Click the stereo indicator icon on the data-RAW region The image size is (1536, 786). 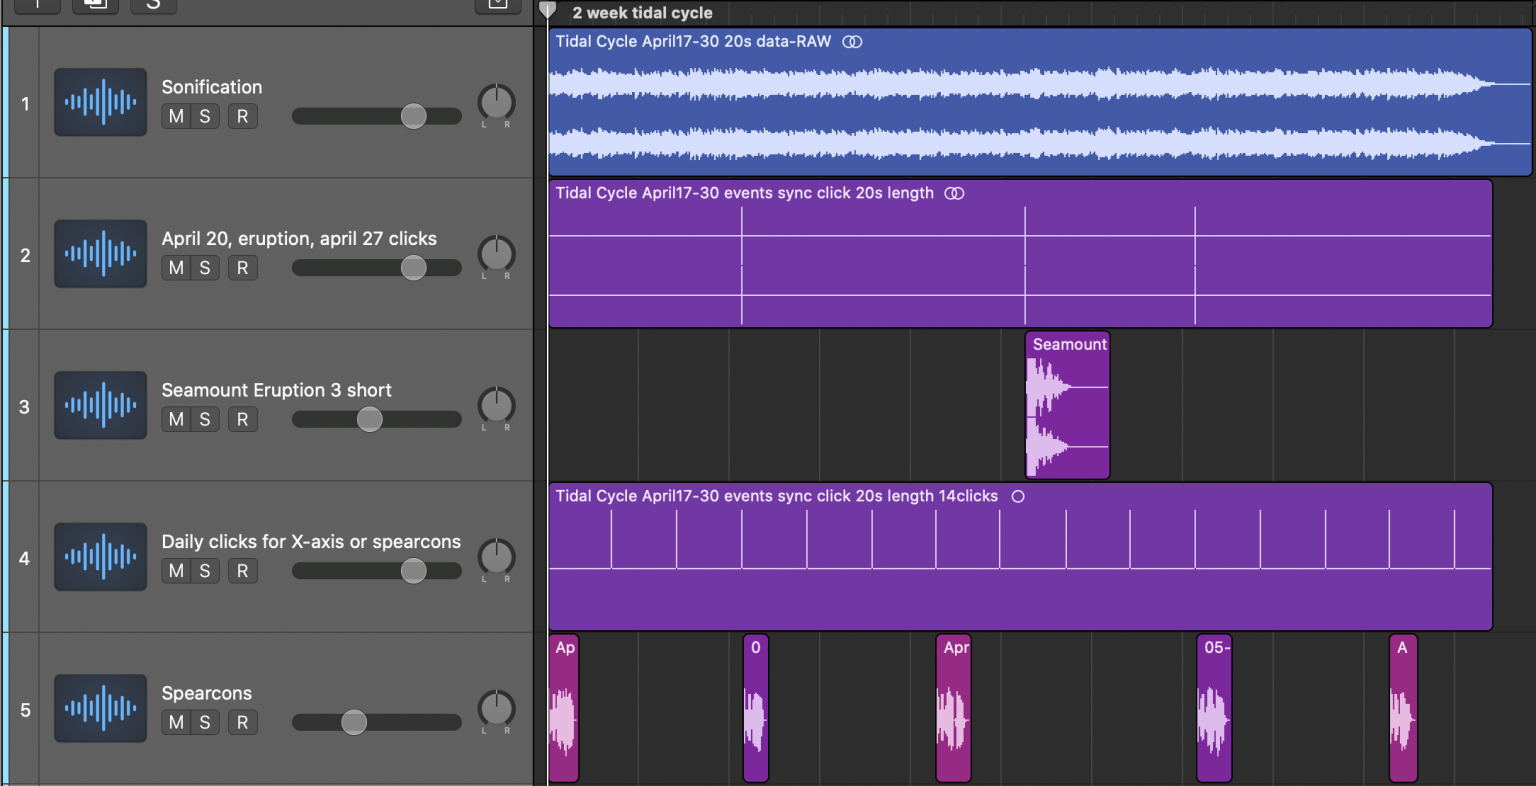point(851,41)
